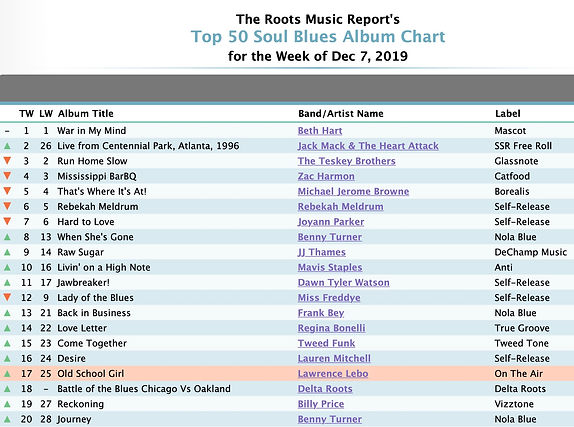574x427 pixels.
Task: Click the up arrow beside Back in Business
Action: [7, 313]
